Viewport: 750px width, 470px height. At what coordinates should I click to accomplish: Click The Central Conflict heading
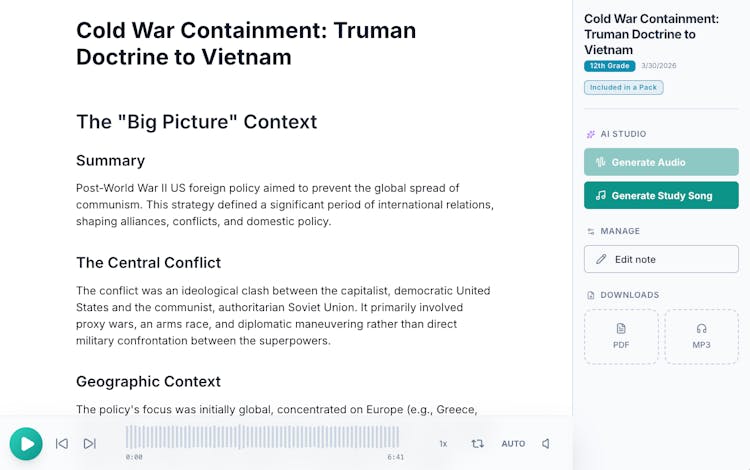click(148, 262)
